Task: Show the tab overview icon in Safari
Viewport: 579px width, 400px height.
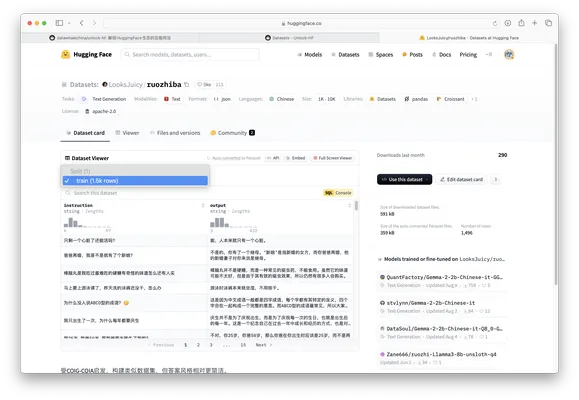Action: click(548, 23)
